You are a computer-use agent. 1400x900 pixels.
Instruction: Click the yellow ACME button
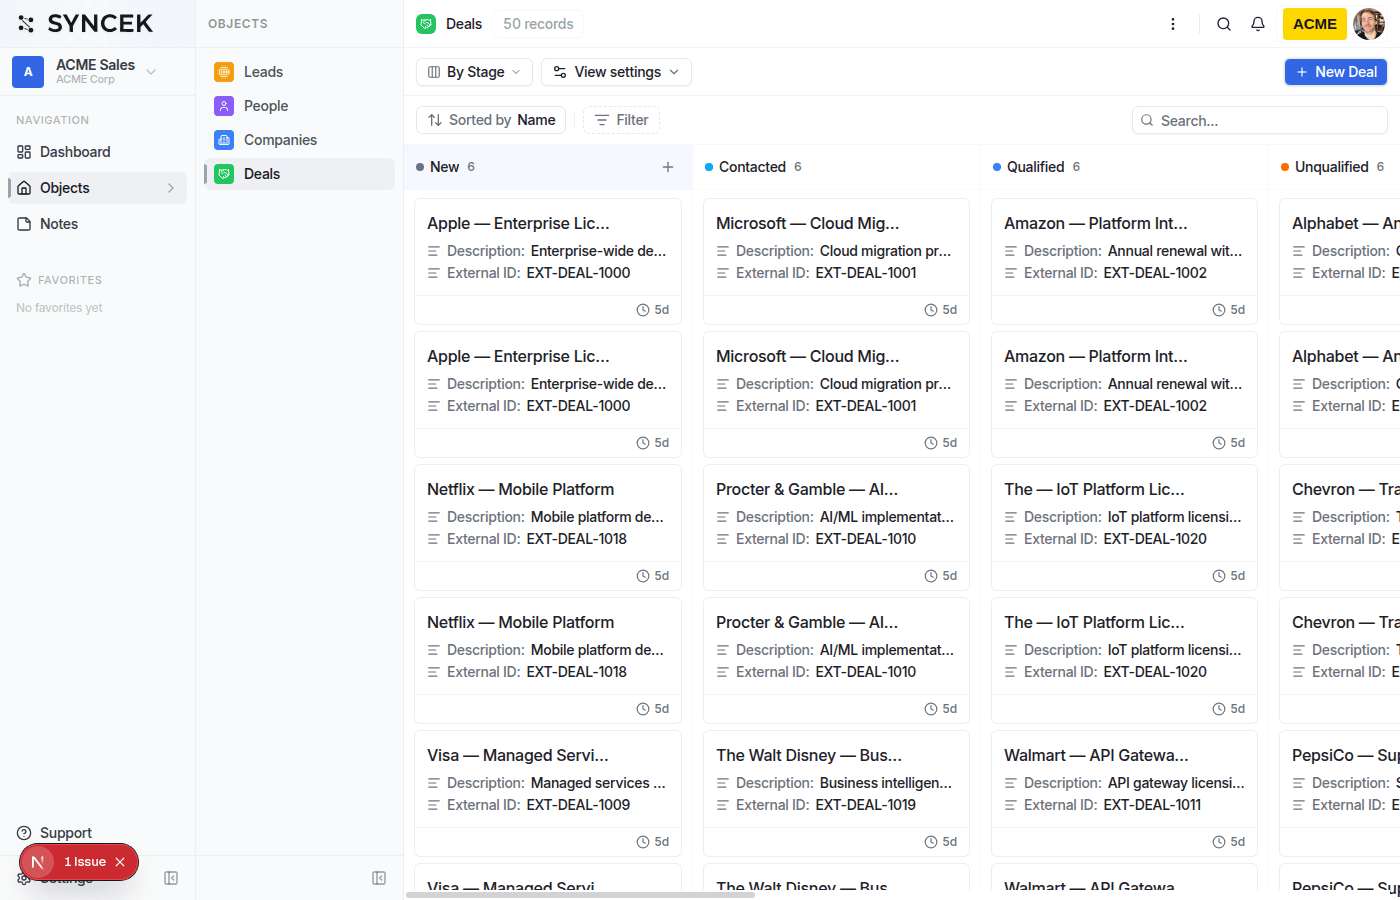(1314, 24)
